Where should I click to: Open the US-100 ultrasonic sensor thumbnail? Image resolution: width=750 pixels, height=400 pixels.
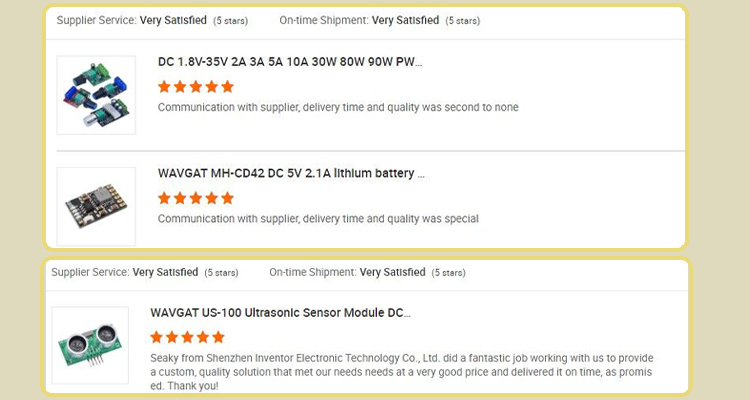click(90, 345)
